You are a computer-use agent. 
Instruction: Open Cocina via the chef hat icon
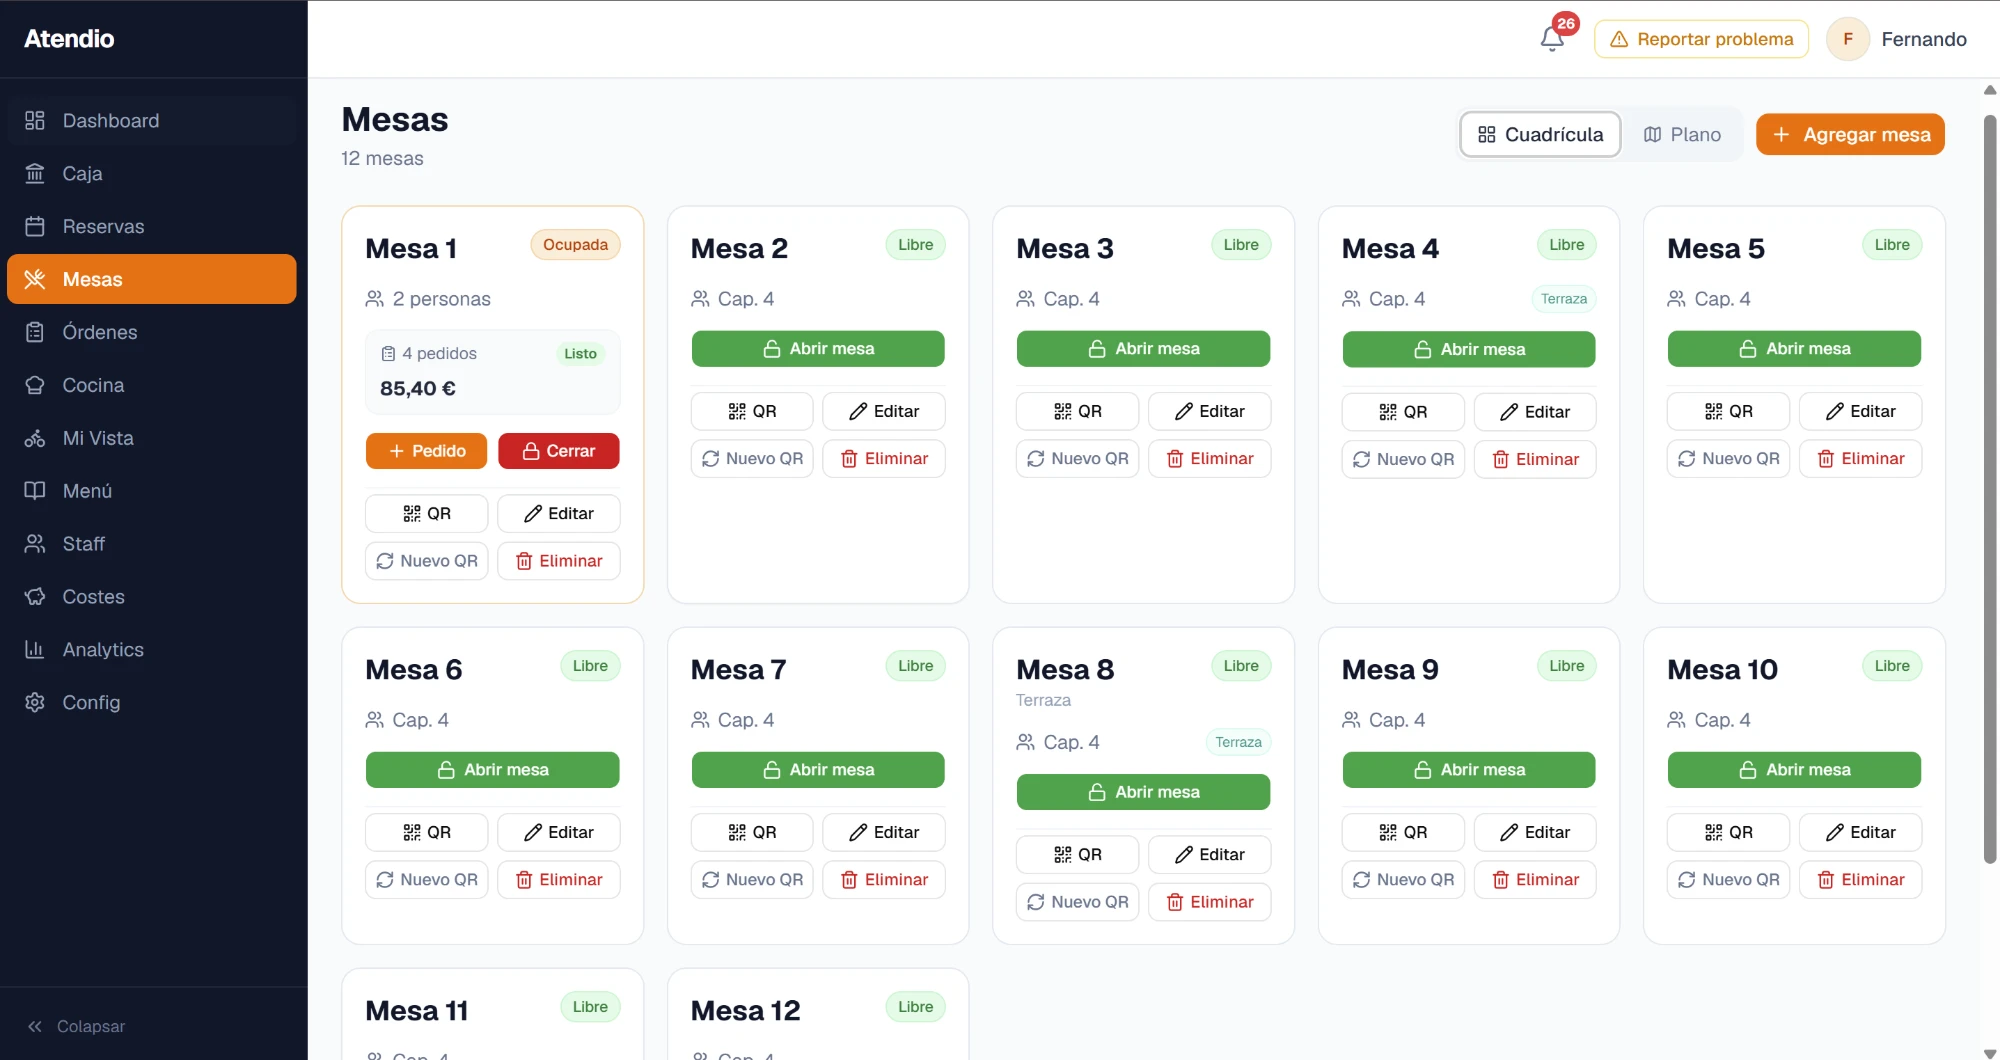(x=35, y=386)
